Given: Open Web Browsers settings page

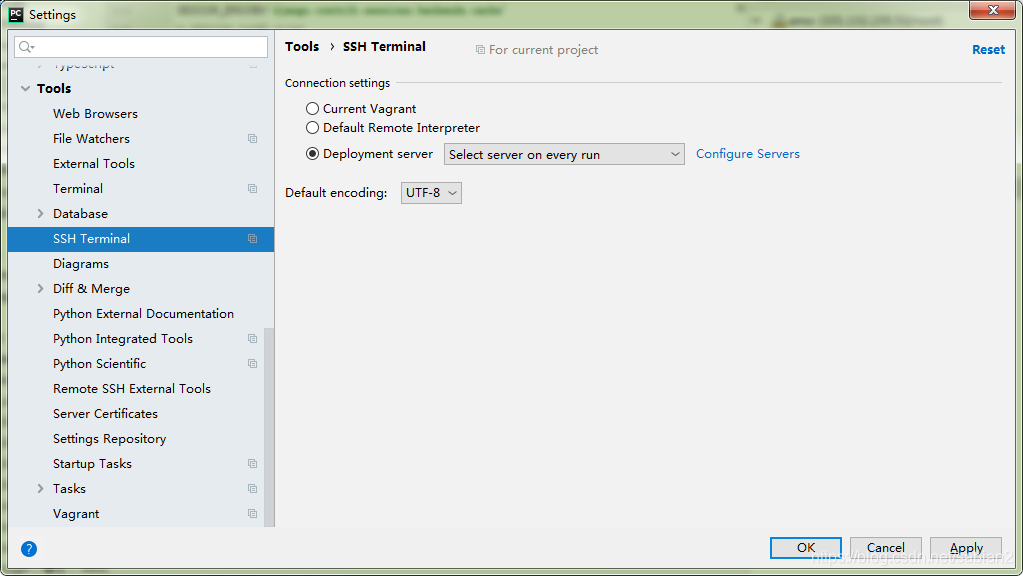Looking at the screenshot, I should click(x=95, y=114).
